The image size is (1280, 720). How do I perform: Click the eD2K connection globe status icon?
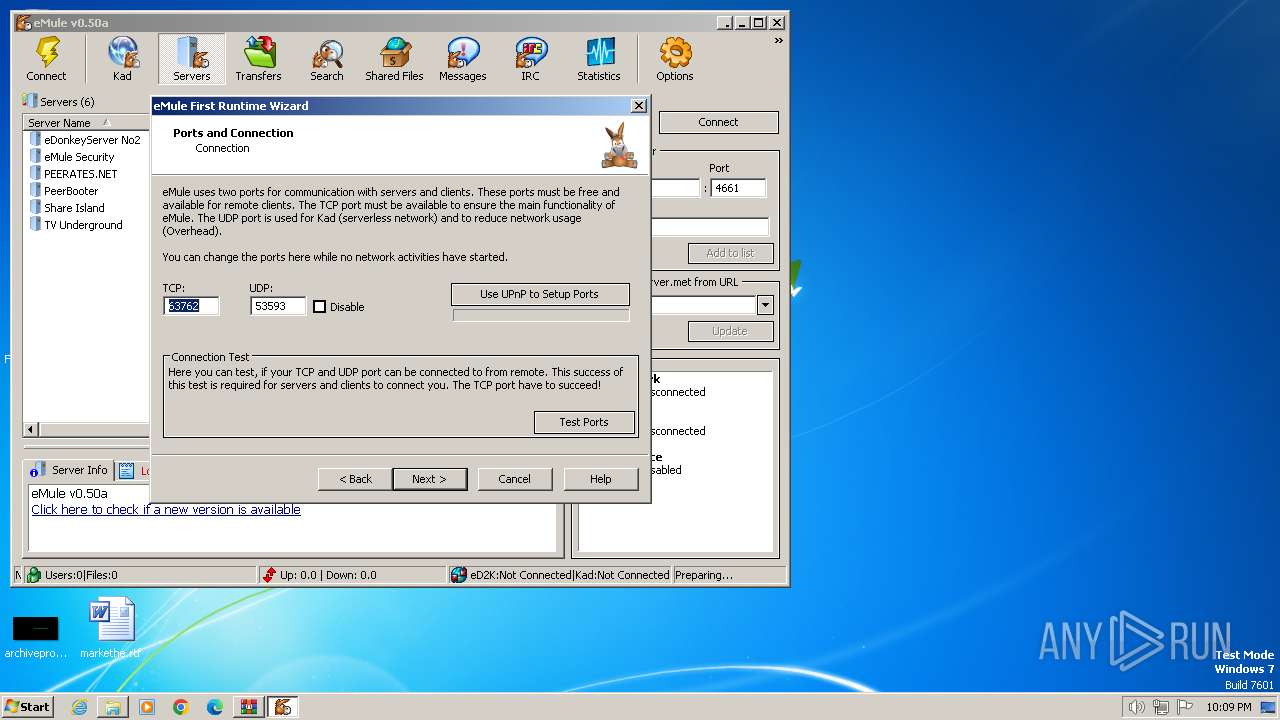point(459,575)
